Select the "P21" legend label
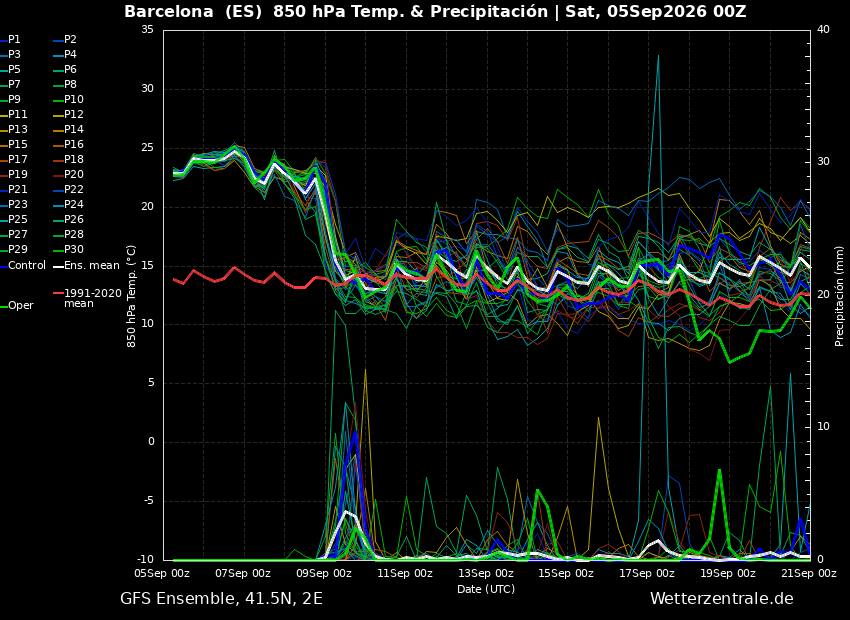 (x=17, y=189)
